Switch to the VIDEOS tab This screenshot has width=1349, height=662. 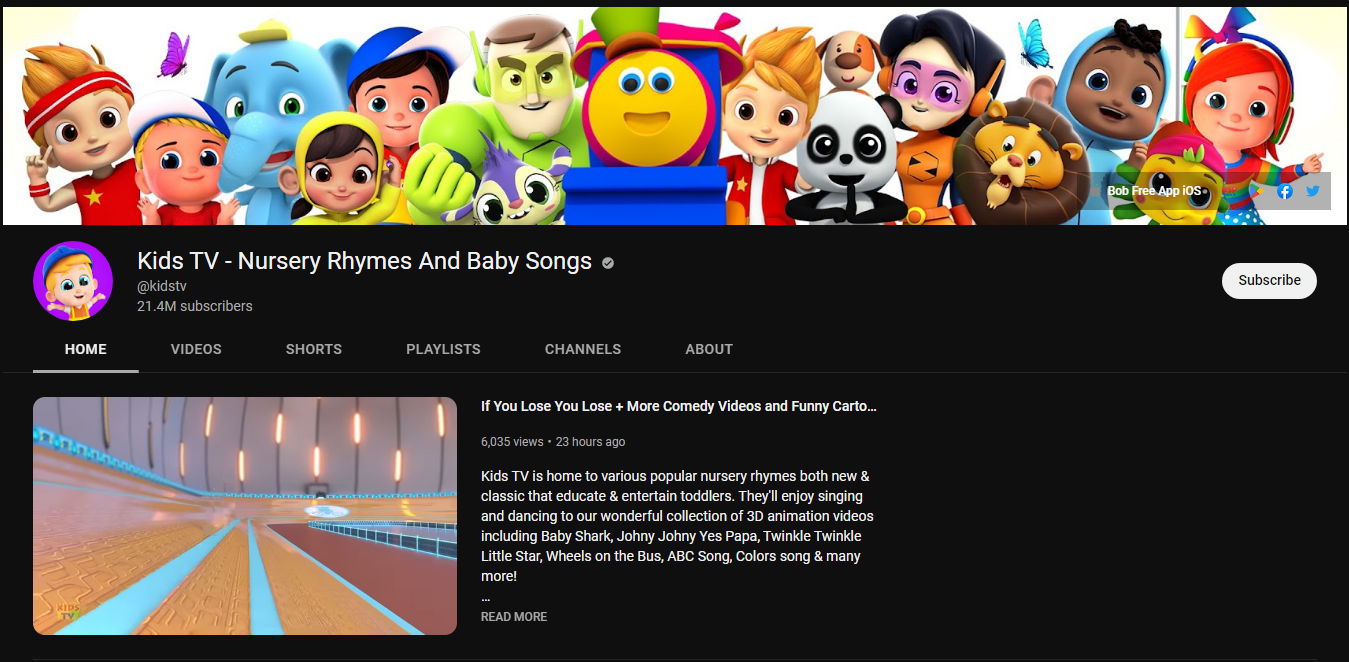(x=196, y=349)
